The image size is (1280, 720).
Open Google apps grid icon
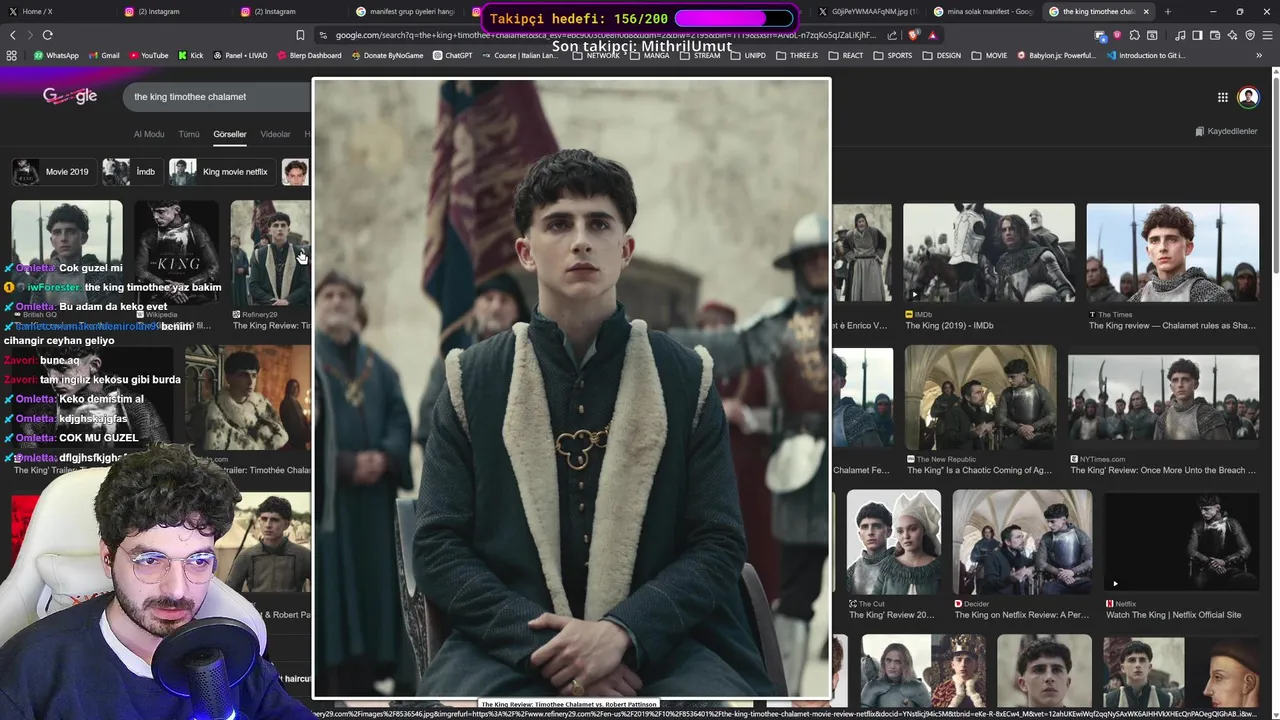tap(1222, 97)
